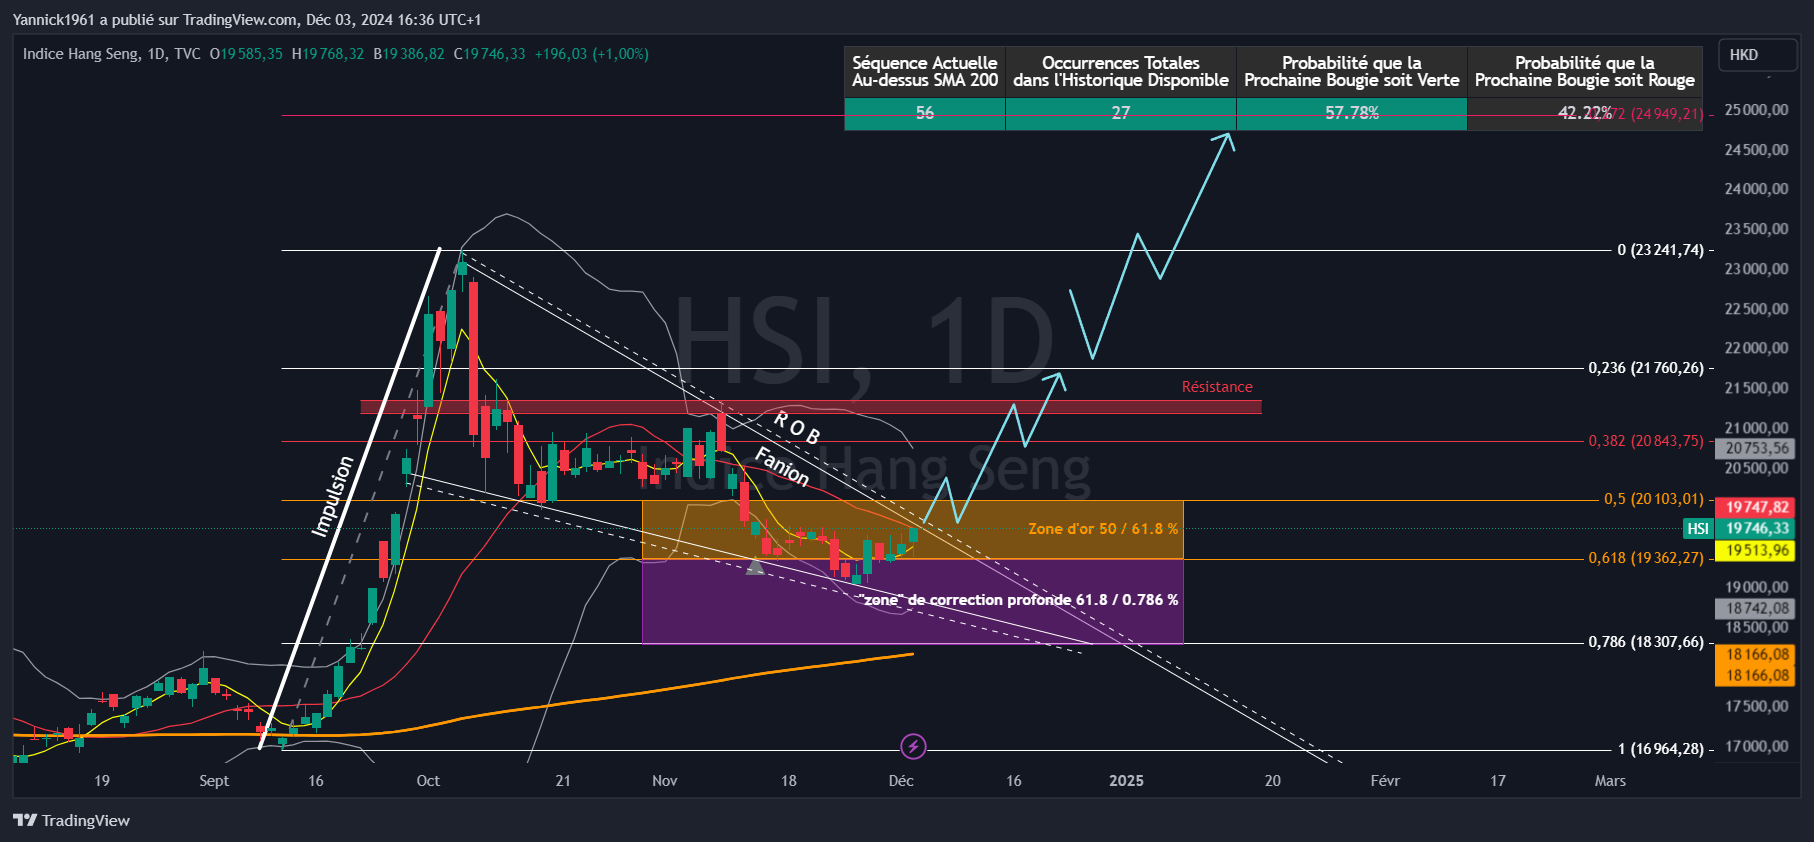The height and width of the screenshot is (842, 1814).
Task: Click the Oct label on the time axis
Action: pos(428,781)
